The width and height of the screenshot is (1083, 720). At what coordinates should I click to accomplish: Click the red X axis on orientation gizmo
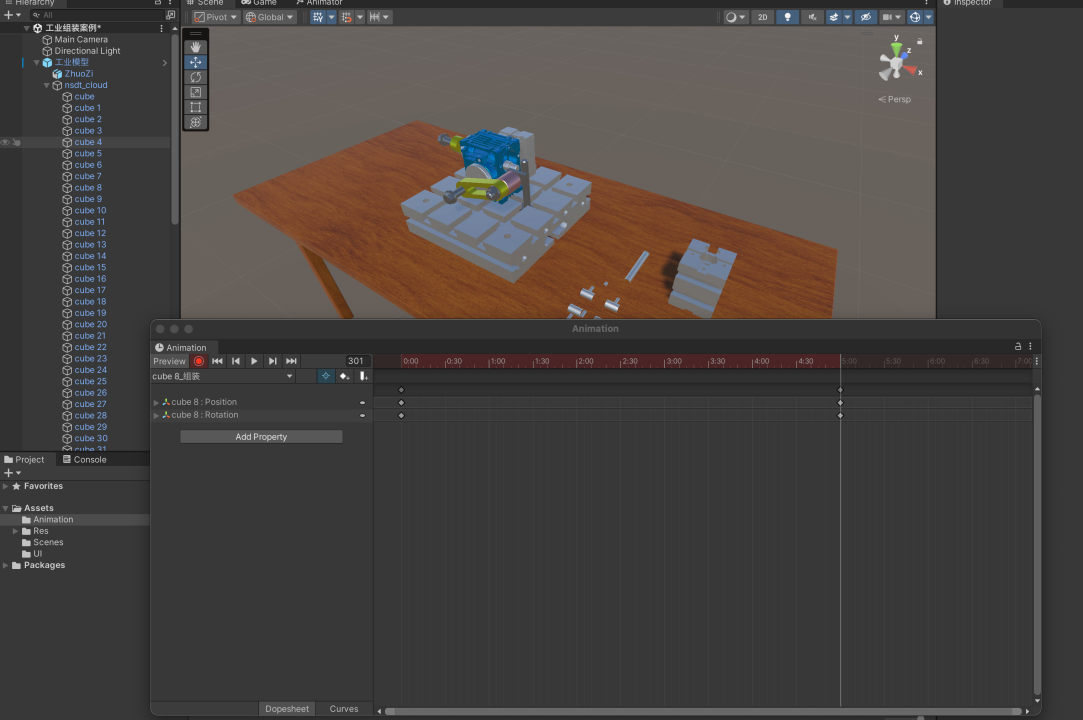click(x=912, y=70)
